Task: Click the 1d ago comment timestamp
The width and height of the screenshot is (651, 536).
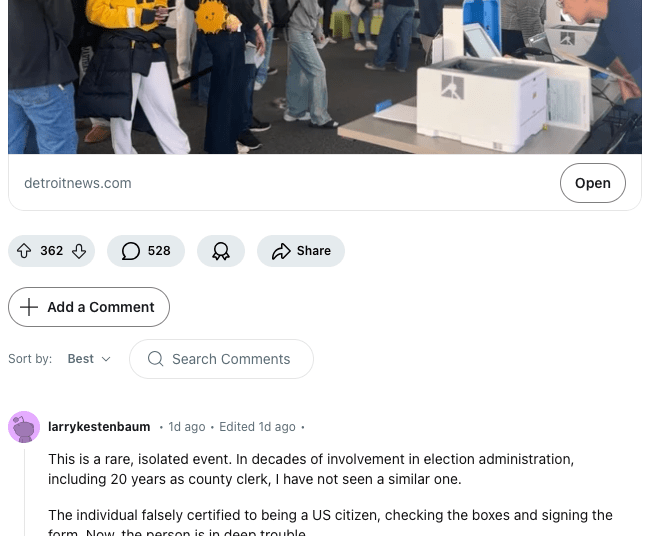Action: [187, 427]
